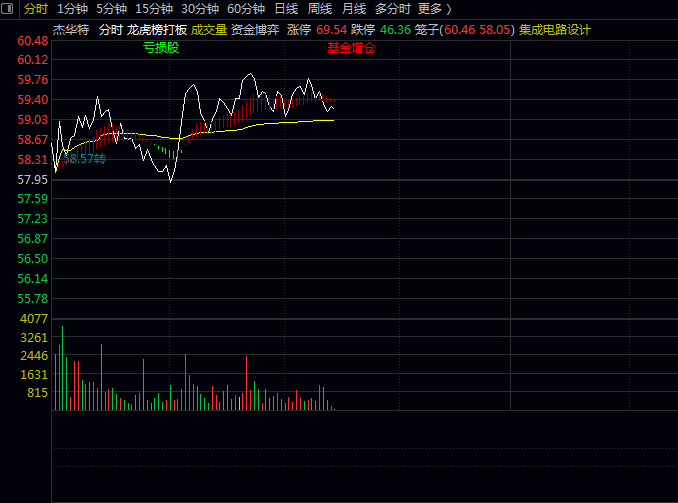Click the 亏损股 tag
Image resolution: width=678 pixels, height=503 pixels.
pos(161,48)
